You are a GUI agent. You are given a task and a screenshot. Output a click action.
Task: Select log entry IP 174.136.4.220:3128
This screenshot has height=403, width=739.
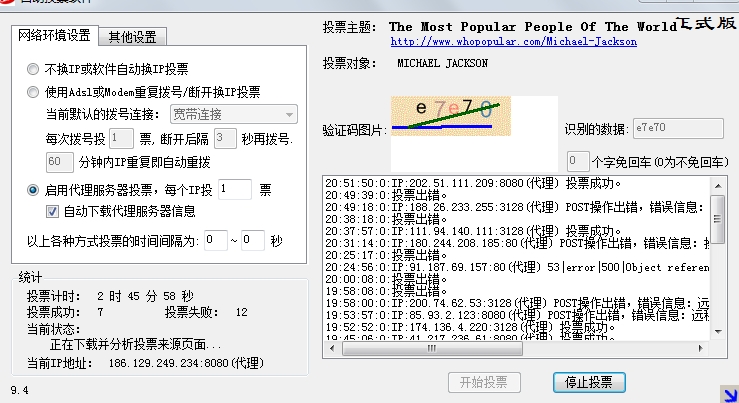coord(470,327)
